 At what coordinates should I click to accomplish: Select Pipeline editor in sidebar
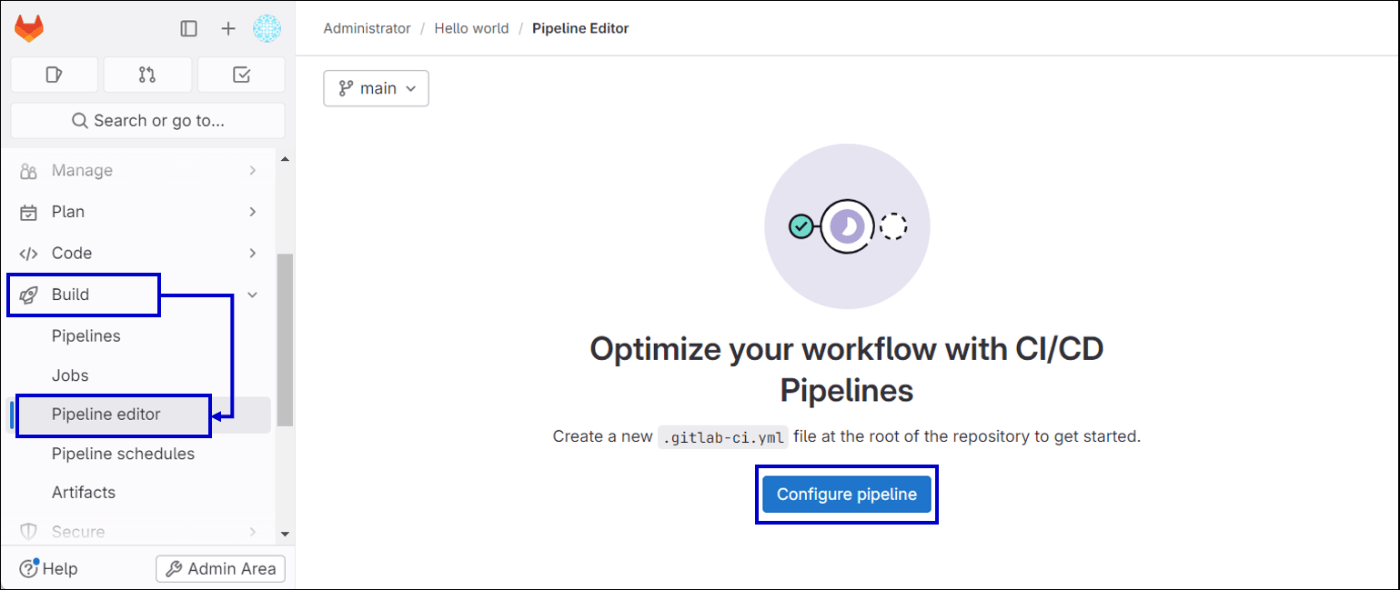(141, 414)
